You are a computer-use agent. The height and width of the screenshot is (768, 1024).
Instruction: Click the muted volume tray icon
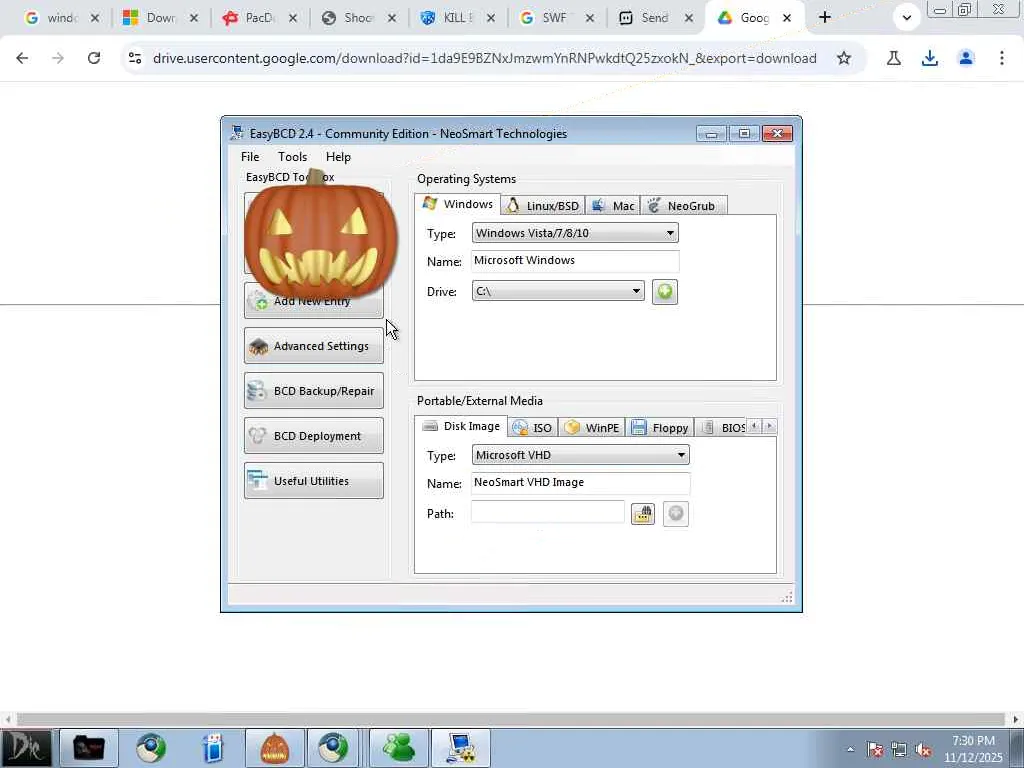923,750
